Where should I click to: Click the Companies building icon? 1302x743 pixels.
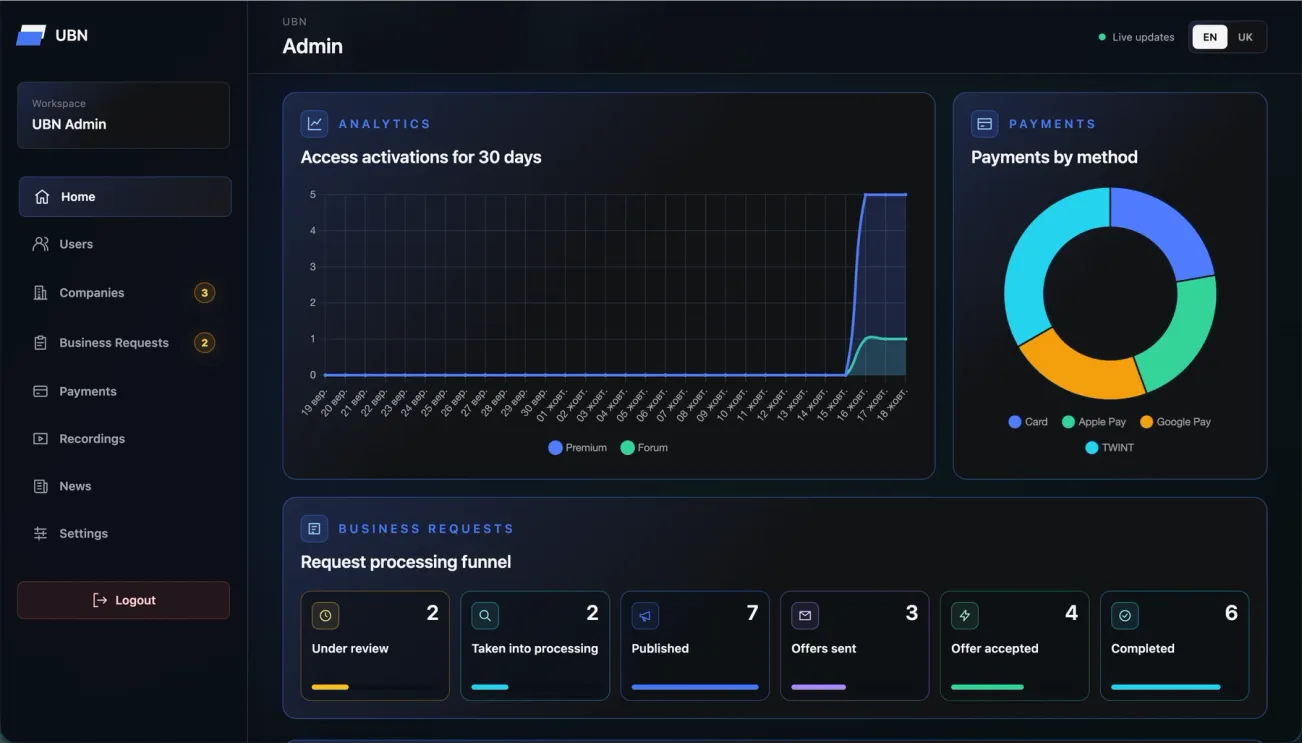pyautogui.click(x=41, y=293)
